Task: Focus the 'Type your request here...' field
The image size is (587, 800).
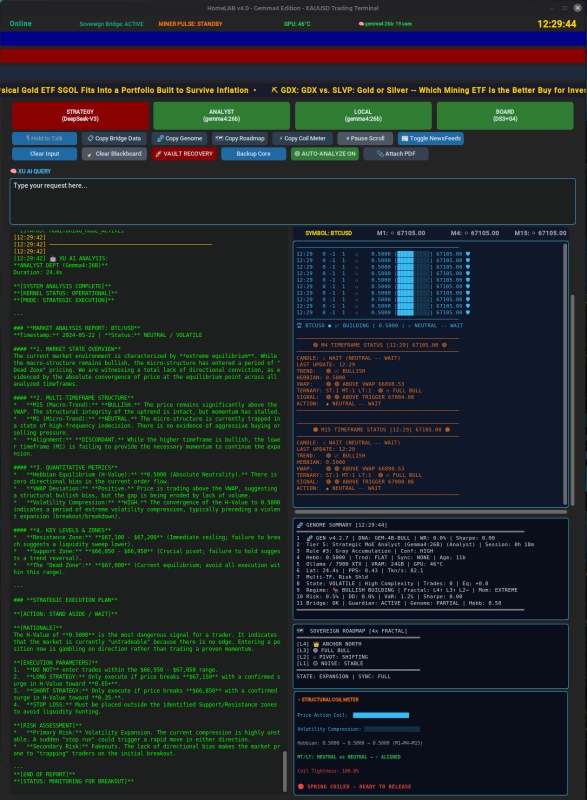Action: [x=293, y=201]
